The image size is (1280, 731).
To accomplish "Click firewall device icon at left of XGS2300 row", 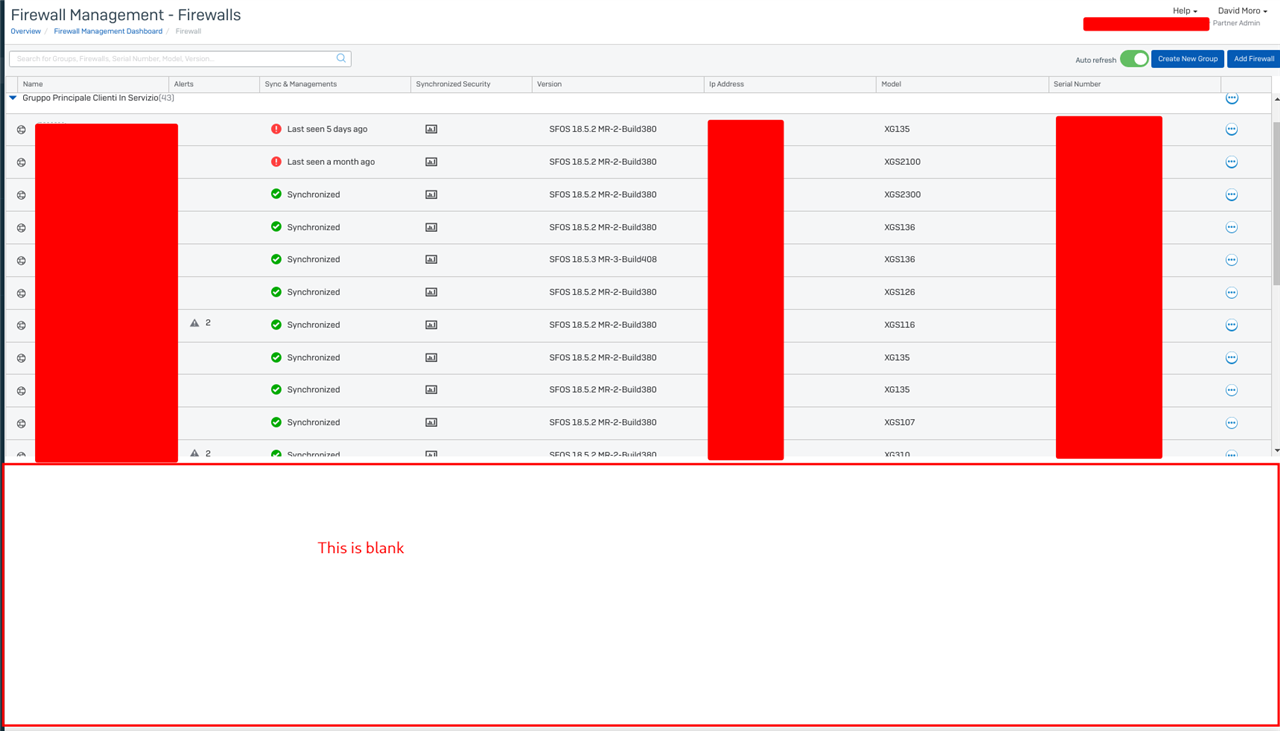I will point(21,195).
